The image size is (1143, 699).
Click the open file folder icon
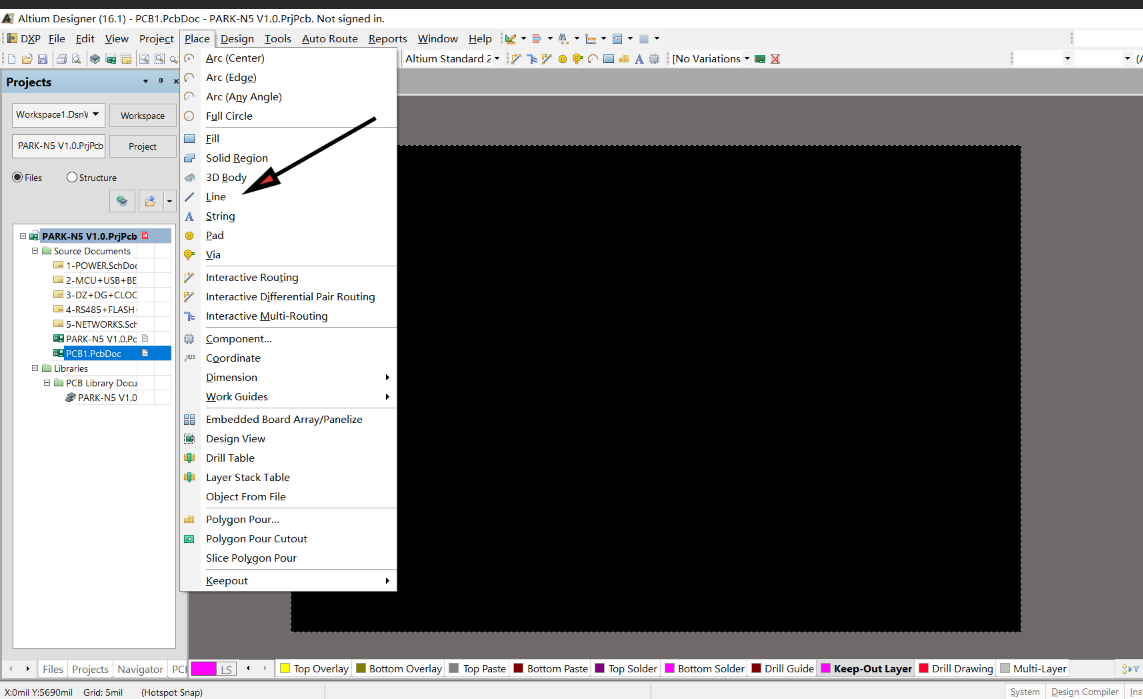click(x=27, y=59)
